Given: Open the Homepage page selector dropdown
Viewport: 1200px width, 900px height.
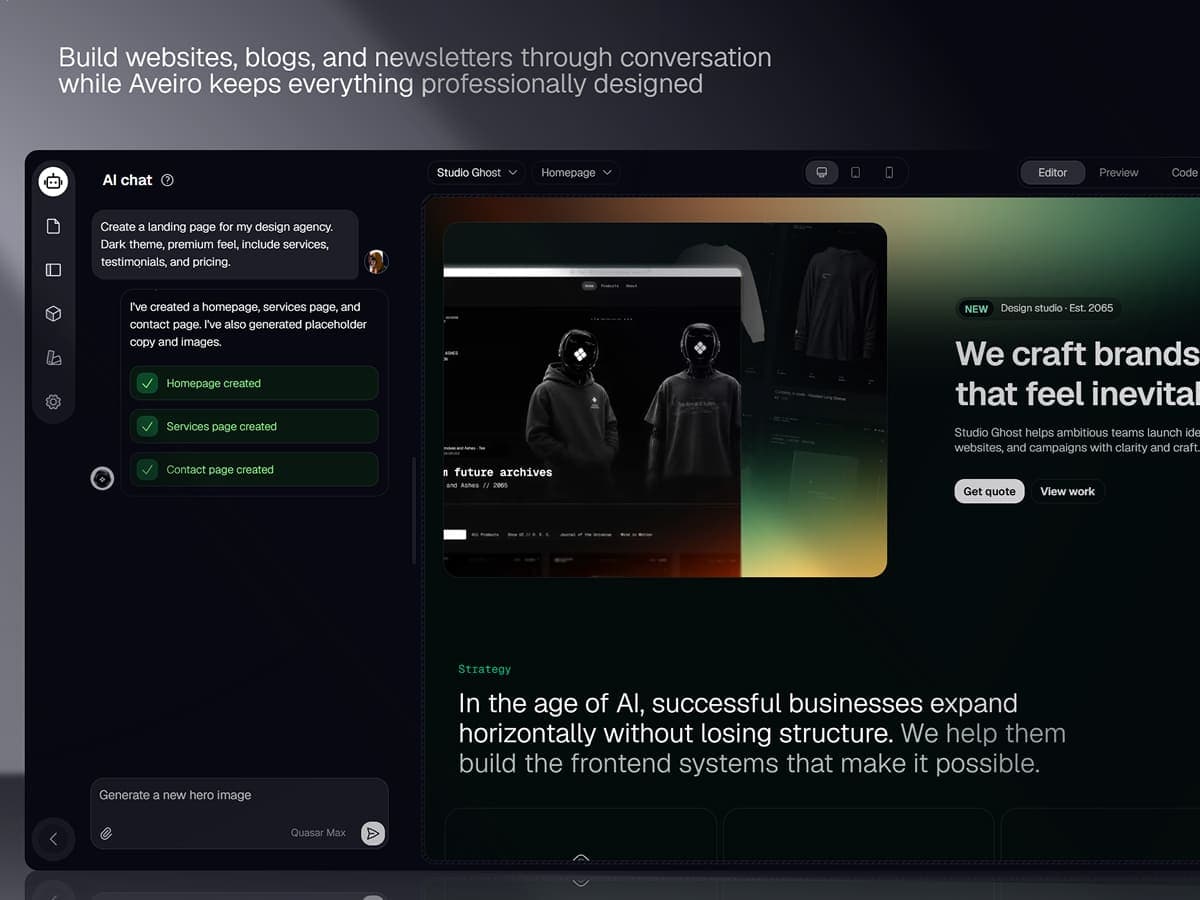Looking at the screenshot, I should point(576,172).
